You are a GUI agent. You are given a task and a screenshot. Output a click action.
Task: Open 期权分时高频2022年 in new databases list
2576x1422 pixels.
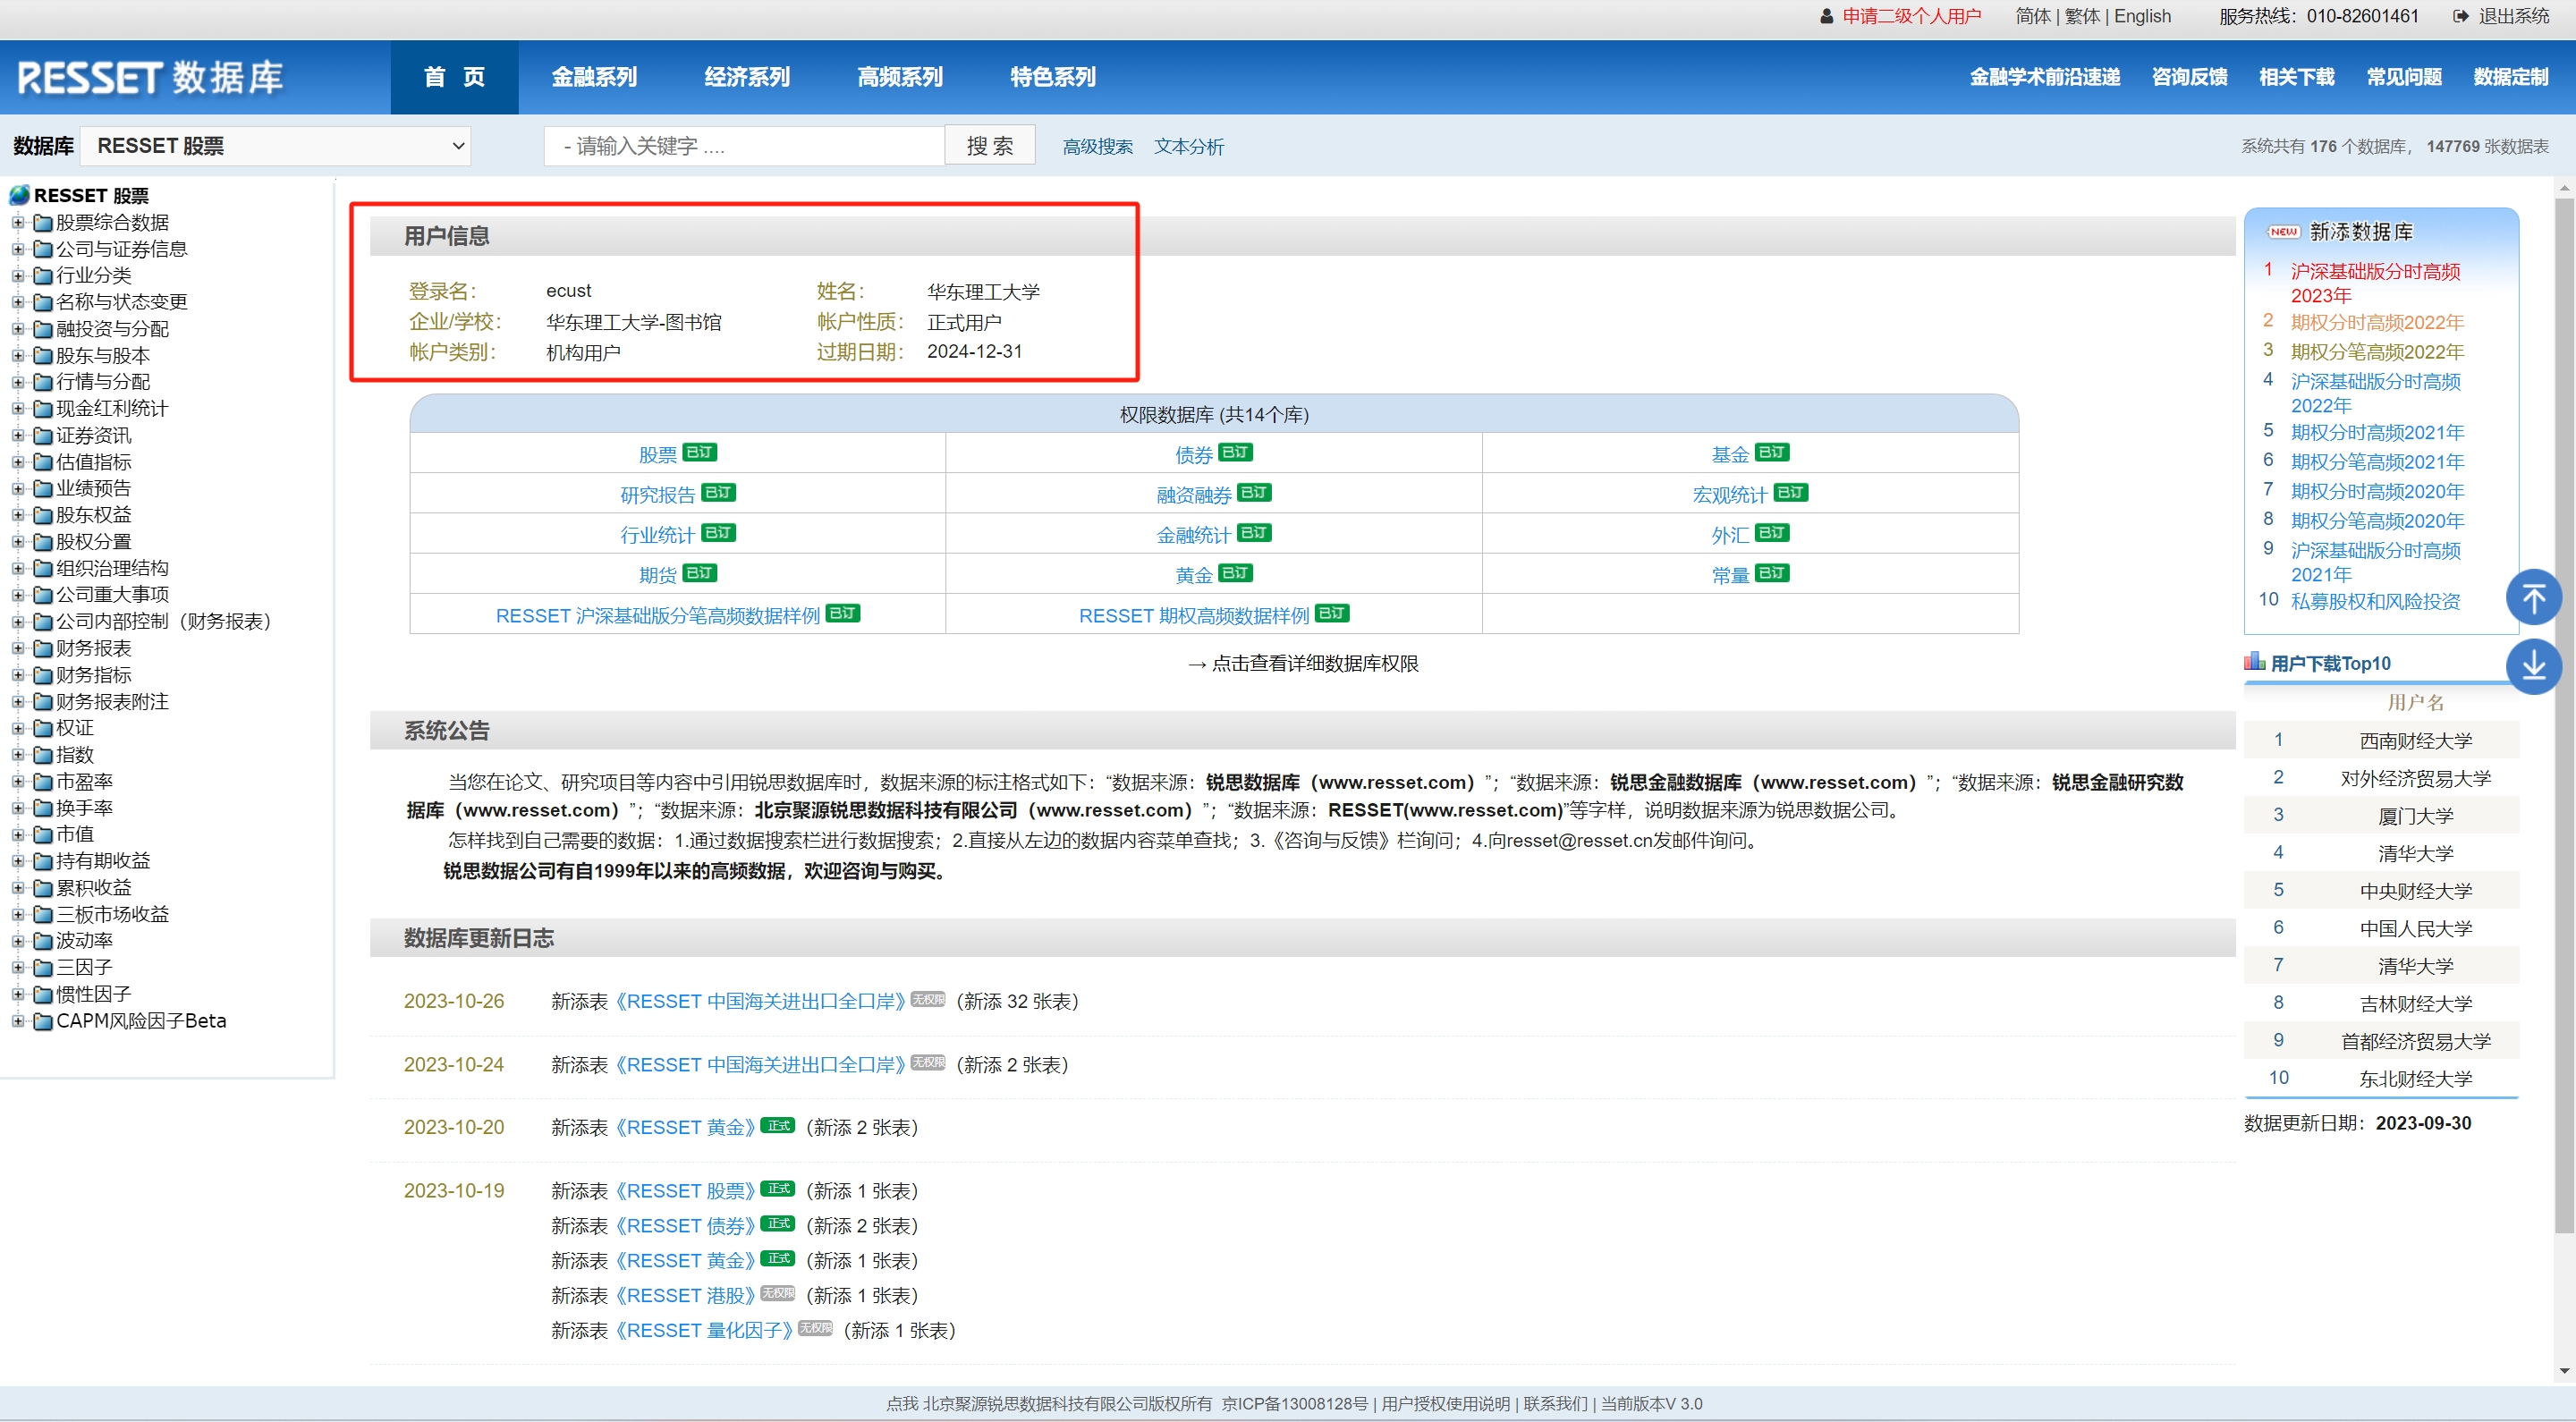tap(2376, 322)
